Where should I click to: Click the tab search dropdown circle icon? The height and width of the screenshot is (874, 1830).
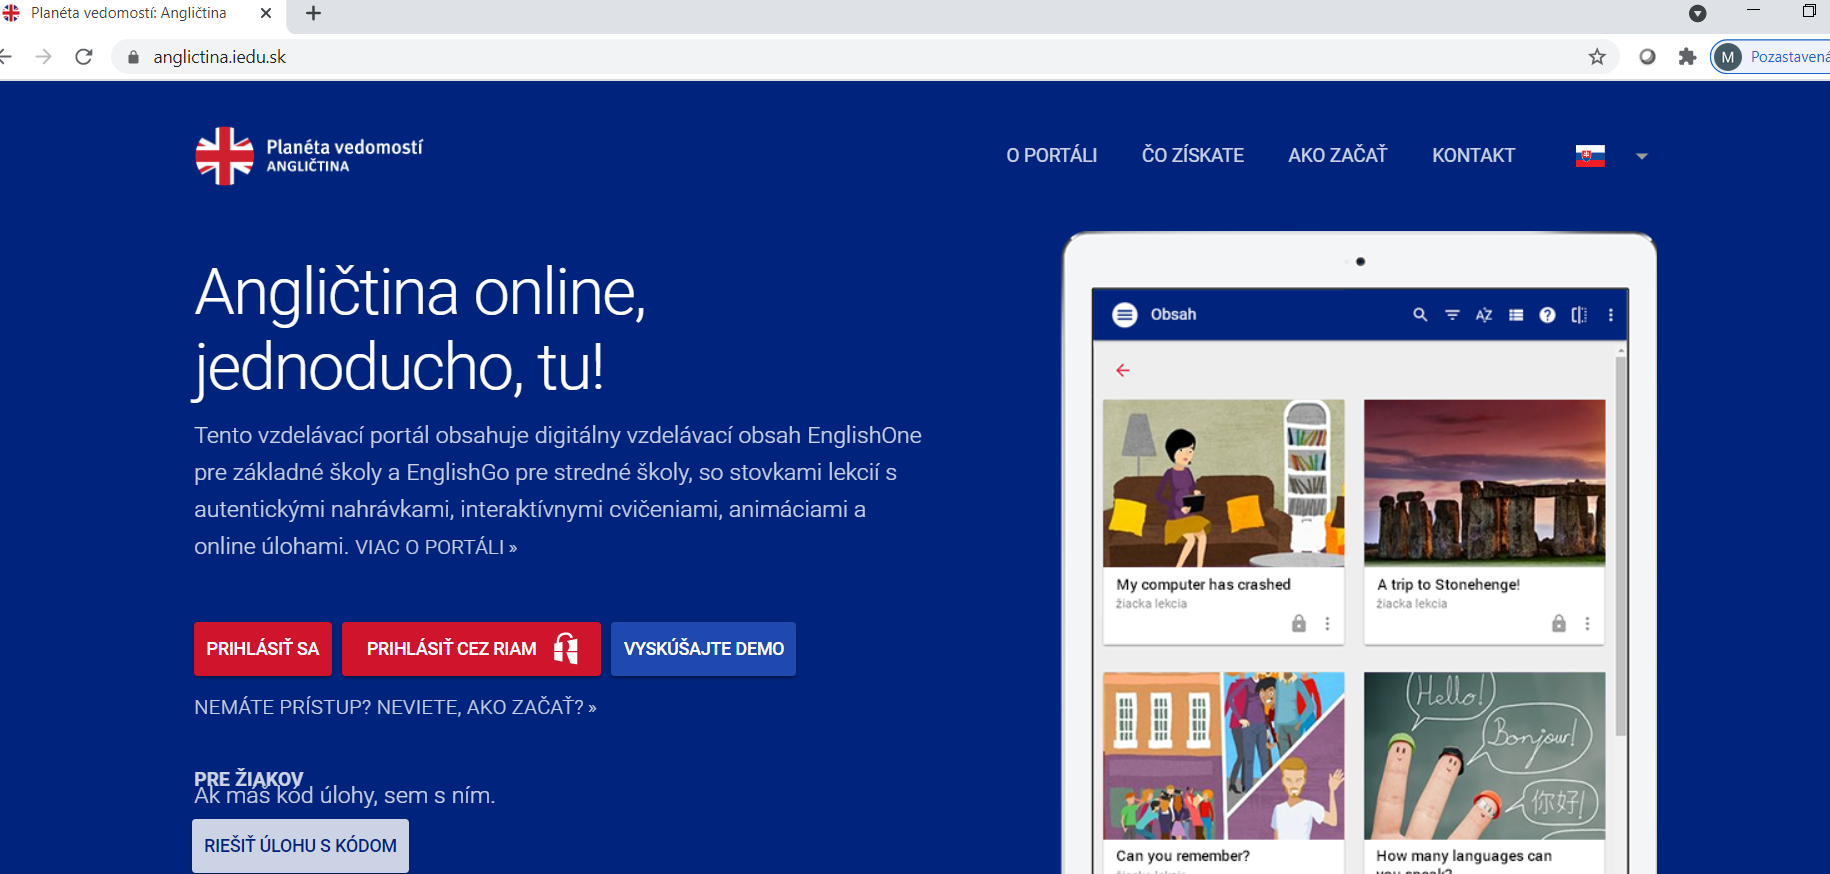(x=1697, y=13)
